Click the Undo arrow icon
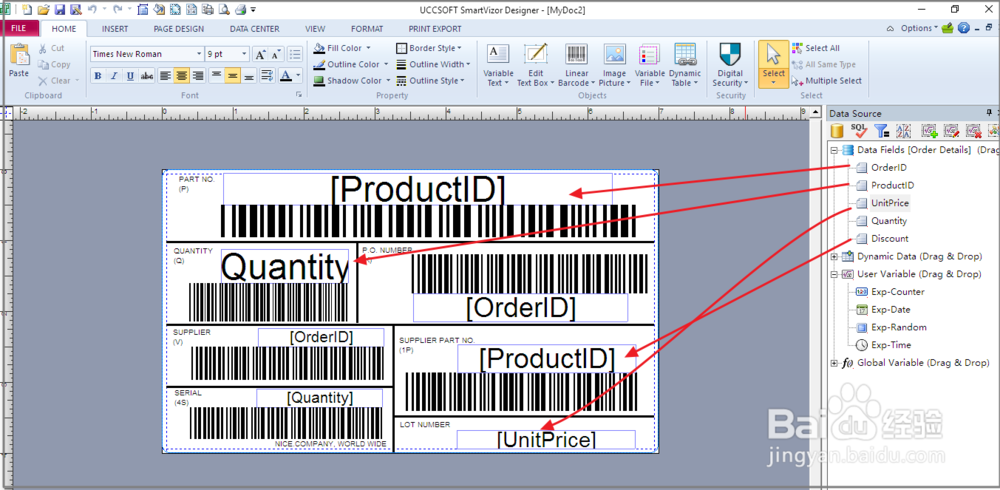1000x490 pixels. pyautogui.click(x=92, y=10)
